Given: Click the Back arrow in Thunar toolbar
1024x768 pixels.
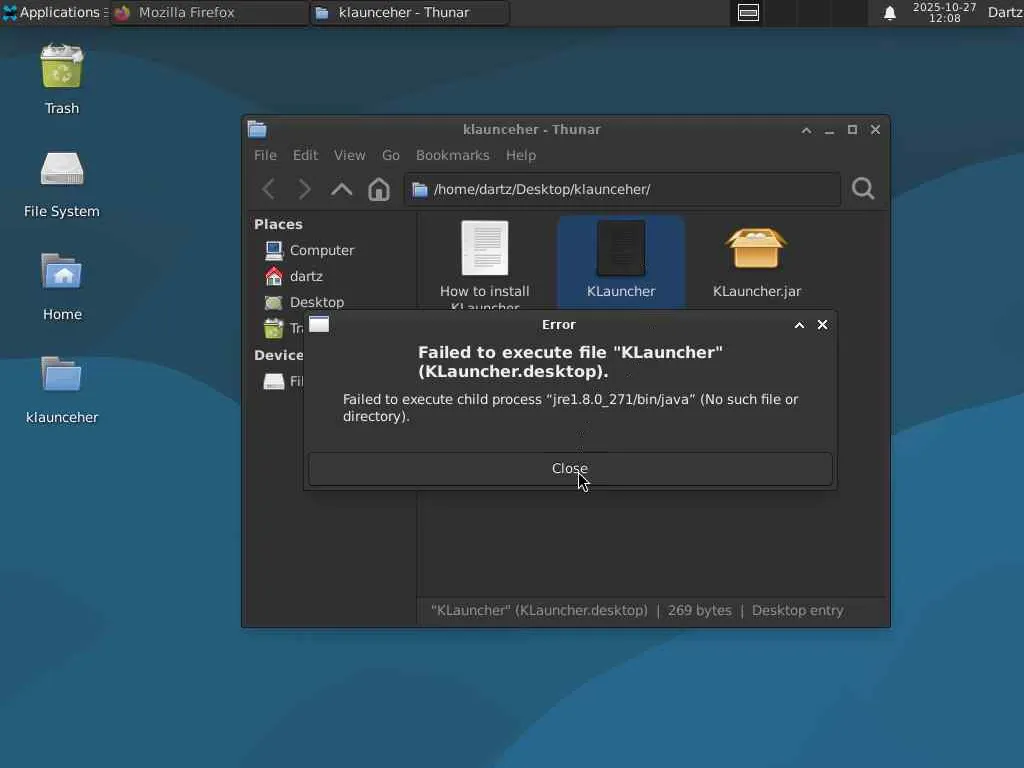Looking at the screenshot, I should coord(268,189).
